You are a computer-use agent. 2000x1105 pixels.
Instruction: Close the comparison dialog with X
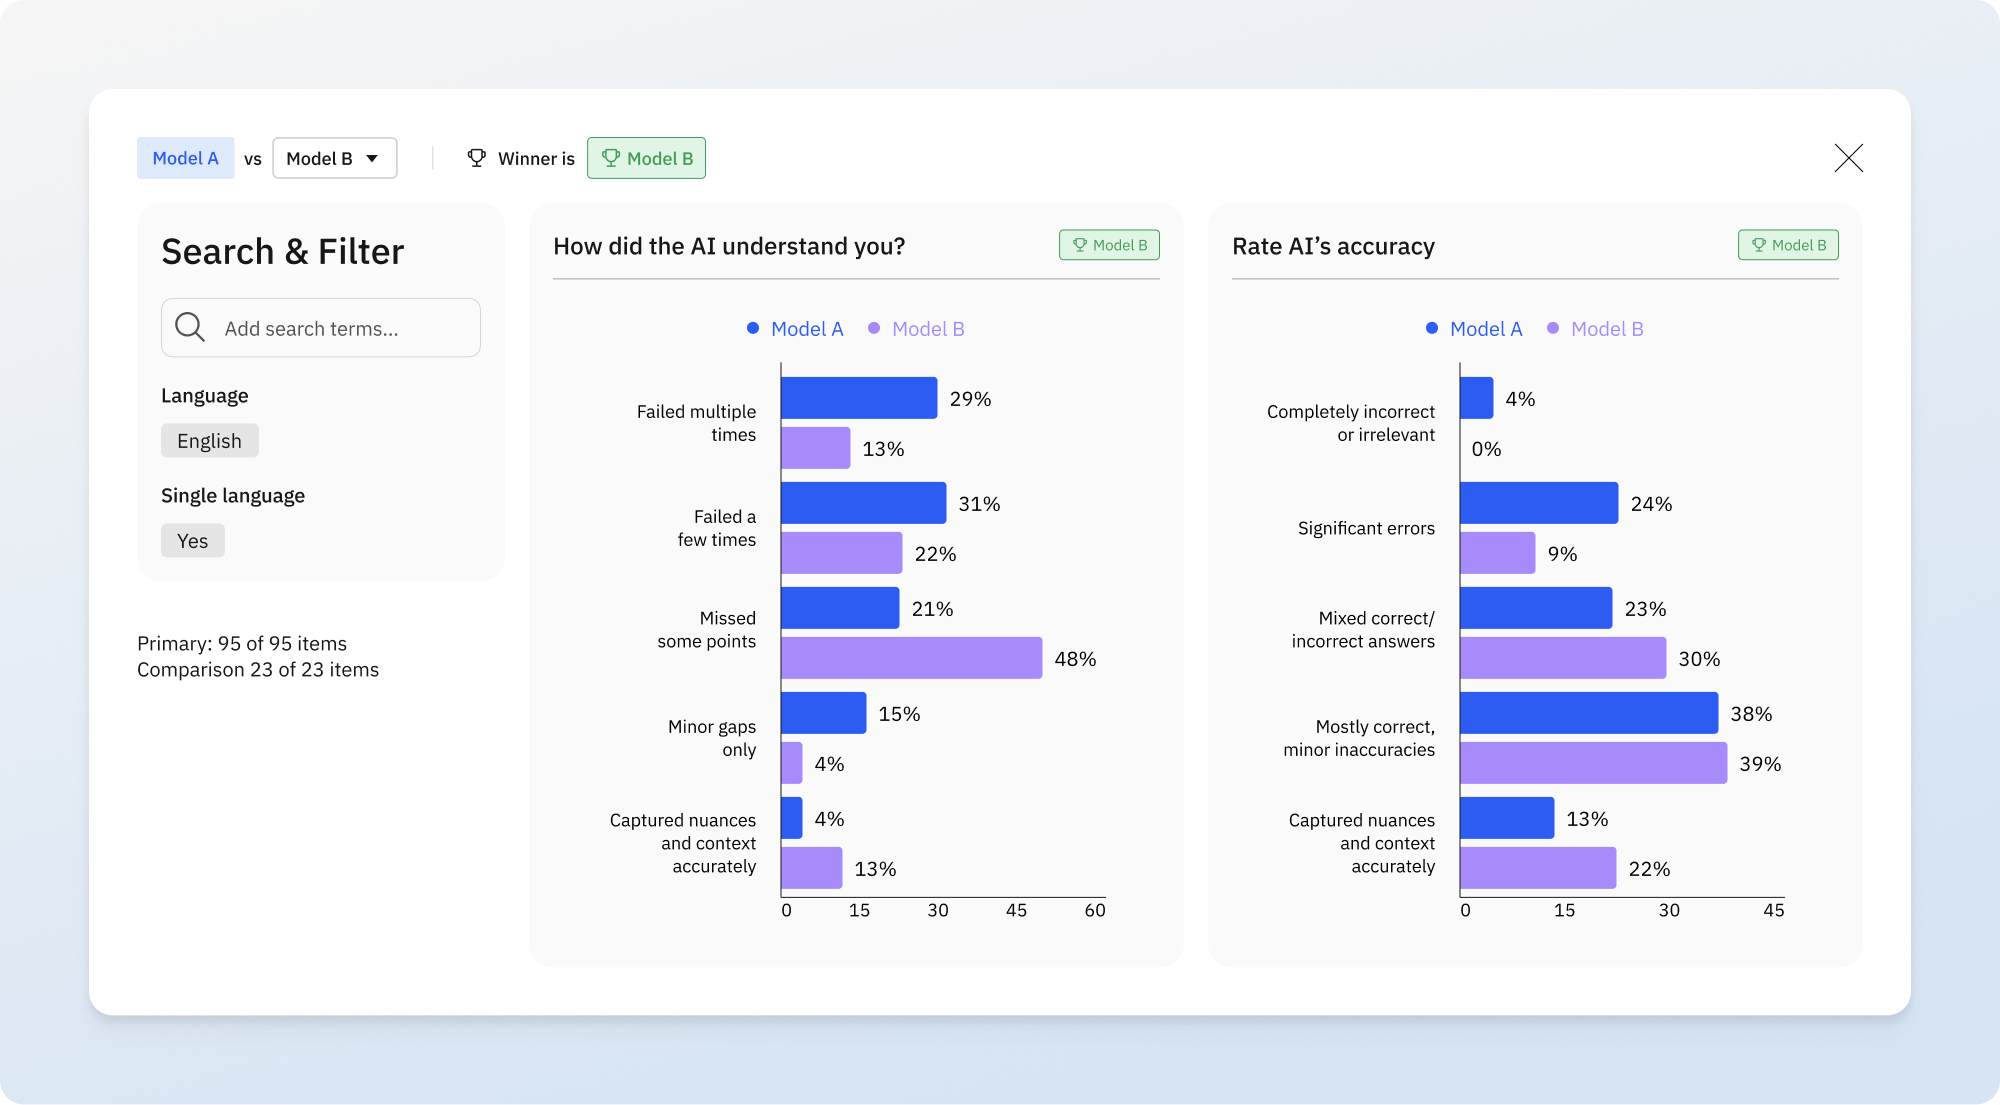[x=1848, y=158]
